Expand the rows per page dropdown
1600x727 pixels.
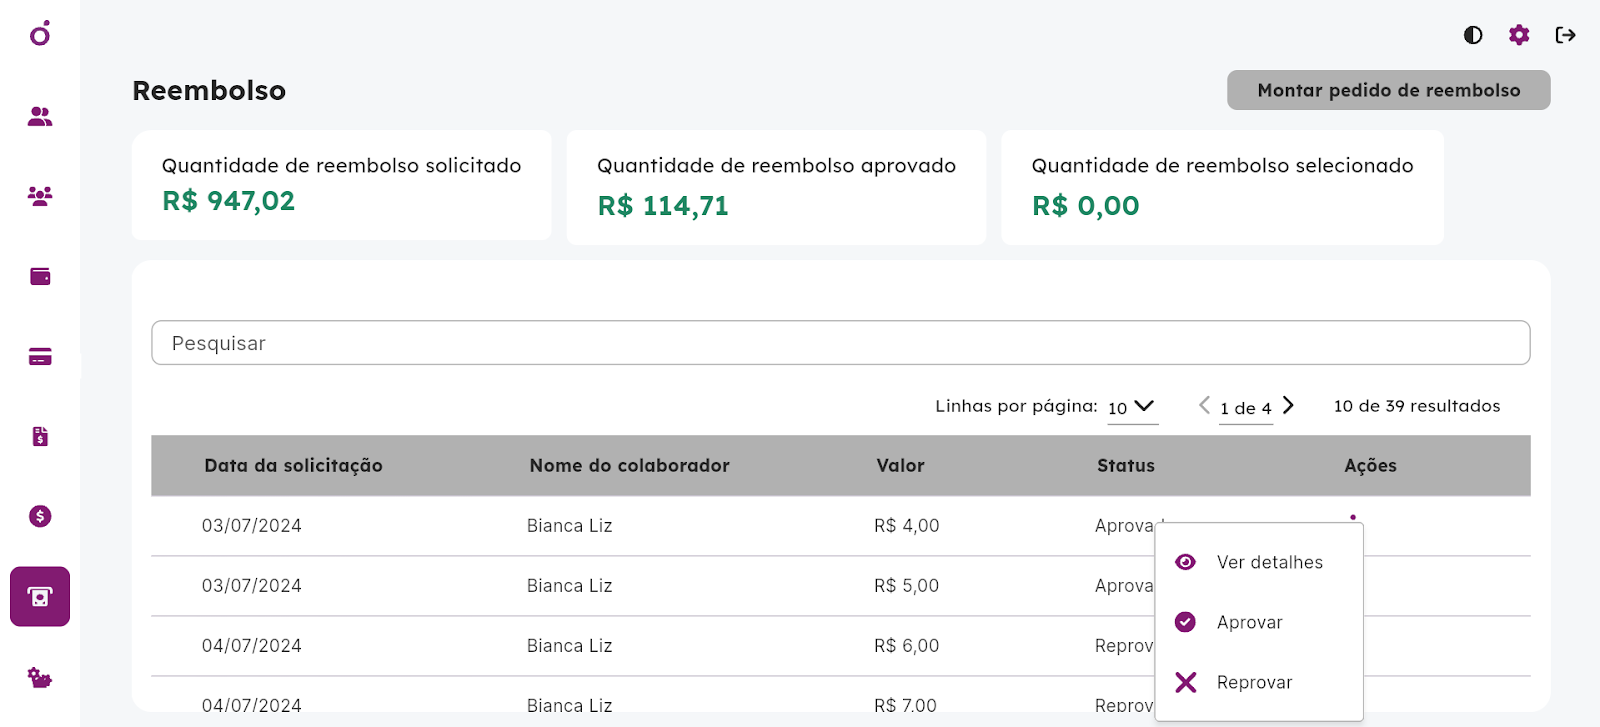tap(1132, 407)
